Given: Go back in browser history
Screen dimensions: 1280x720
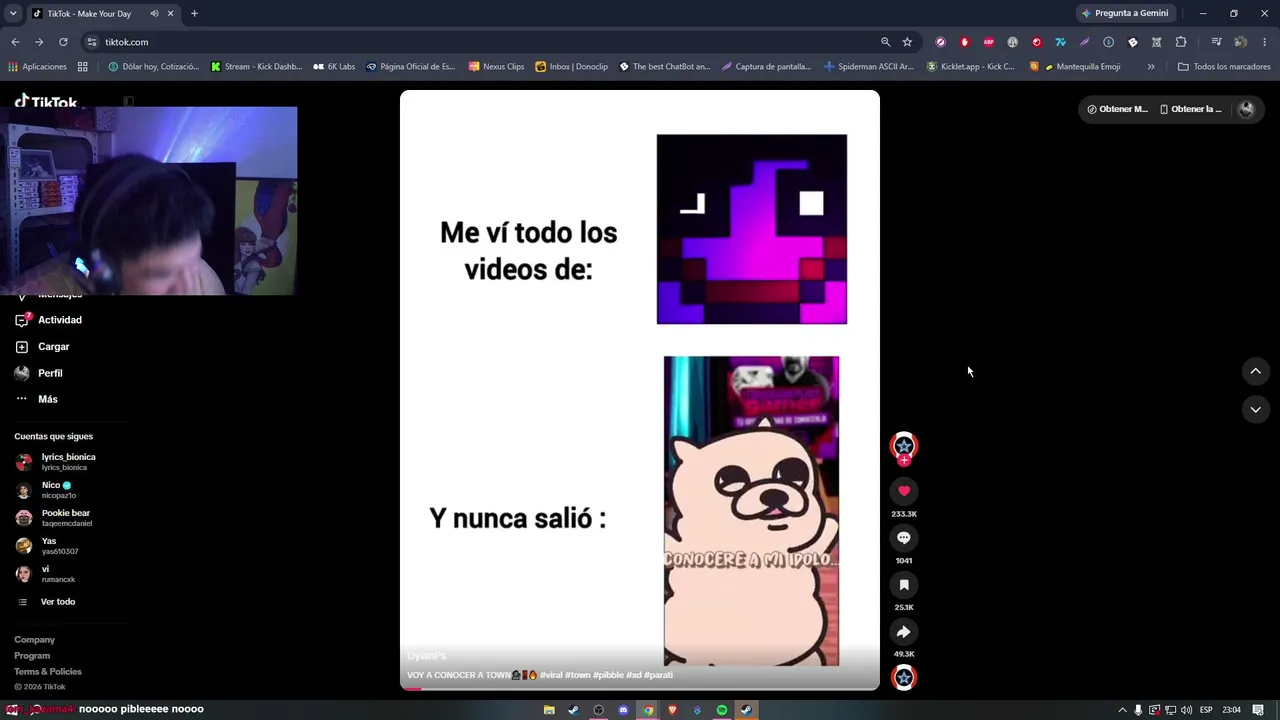Looking at the screenshot, I should pyautogui.click(x=15, y=42).
